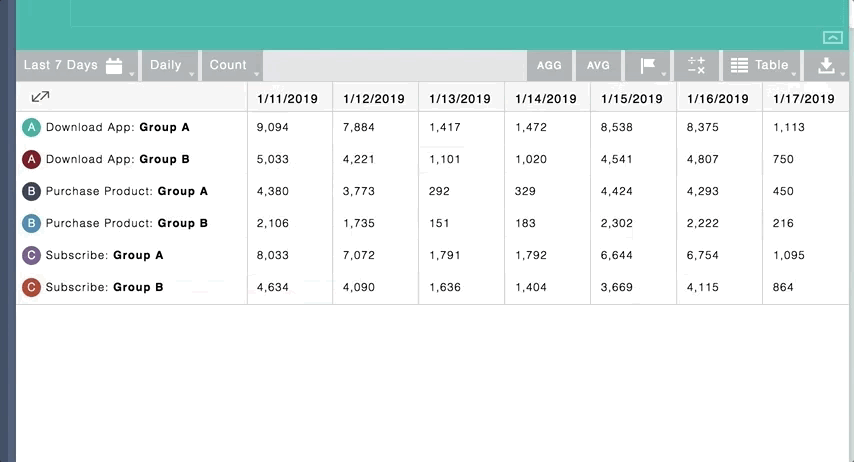Click the 4,221 cell value
The width and height of the screenshot is (854, 462).
click(x=359, y=160)
